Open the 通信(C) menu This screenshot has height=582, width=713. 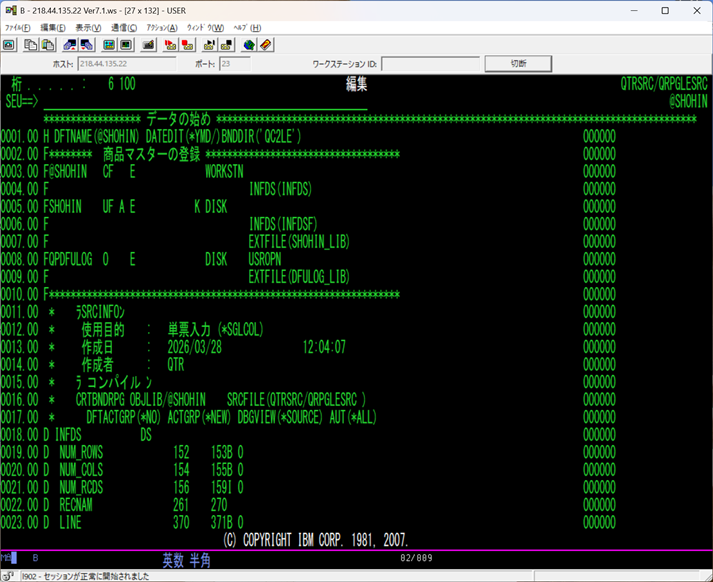click(x=125, y=27)
